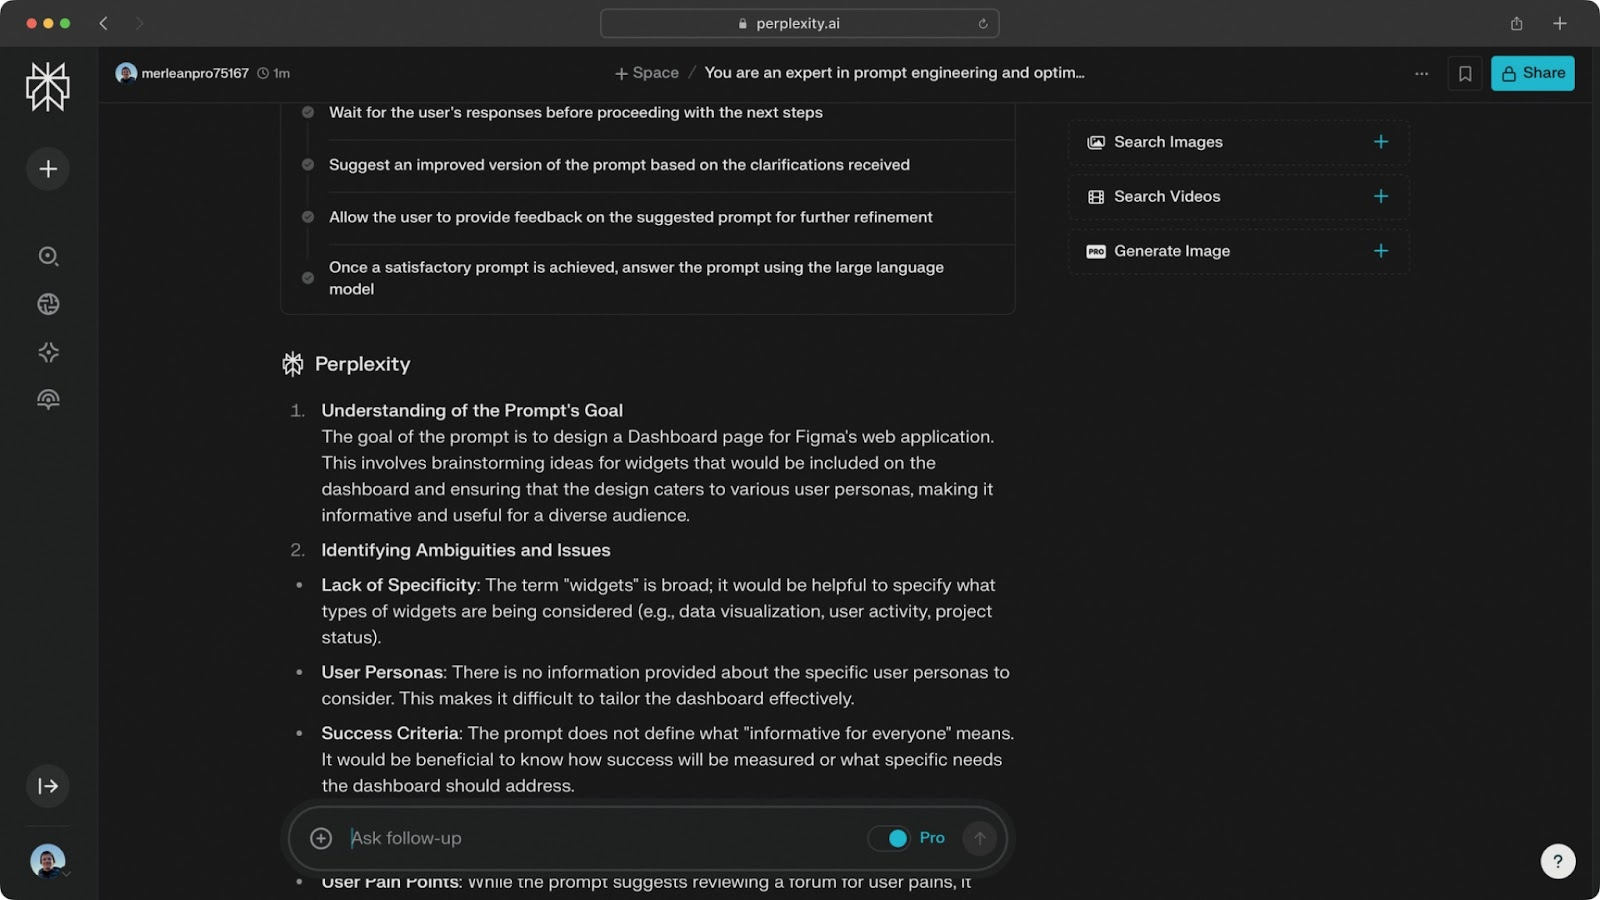Screen dimensions: 1600x900
Task: Click the submit arrow button
Action: (980, 838)
